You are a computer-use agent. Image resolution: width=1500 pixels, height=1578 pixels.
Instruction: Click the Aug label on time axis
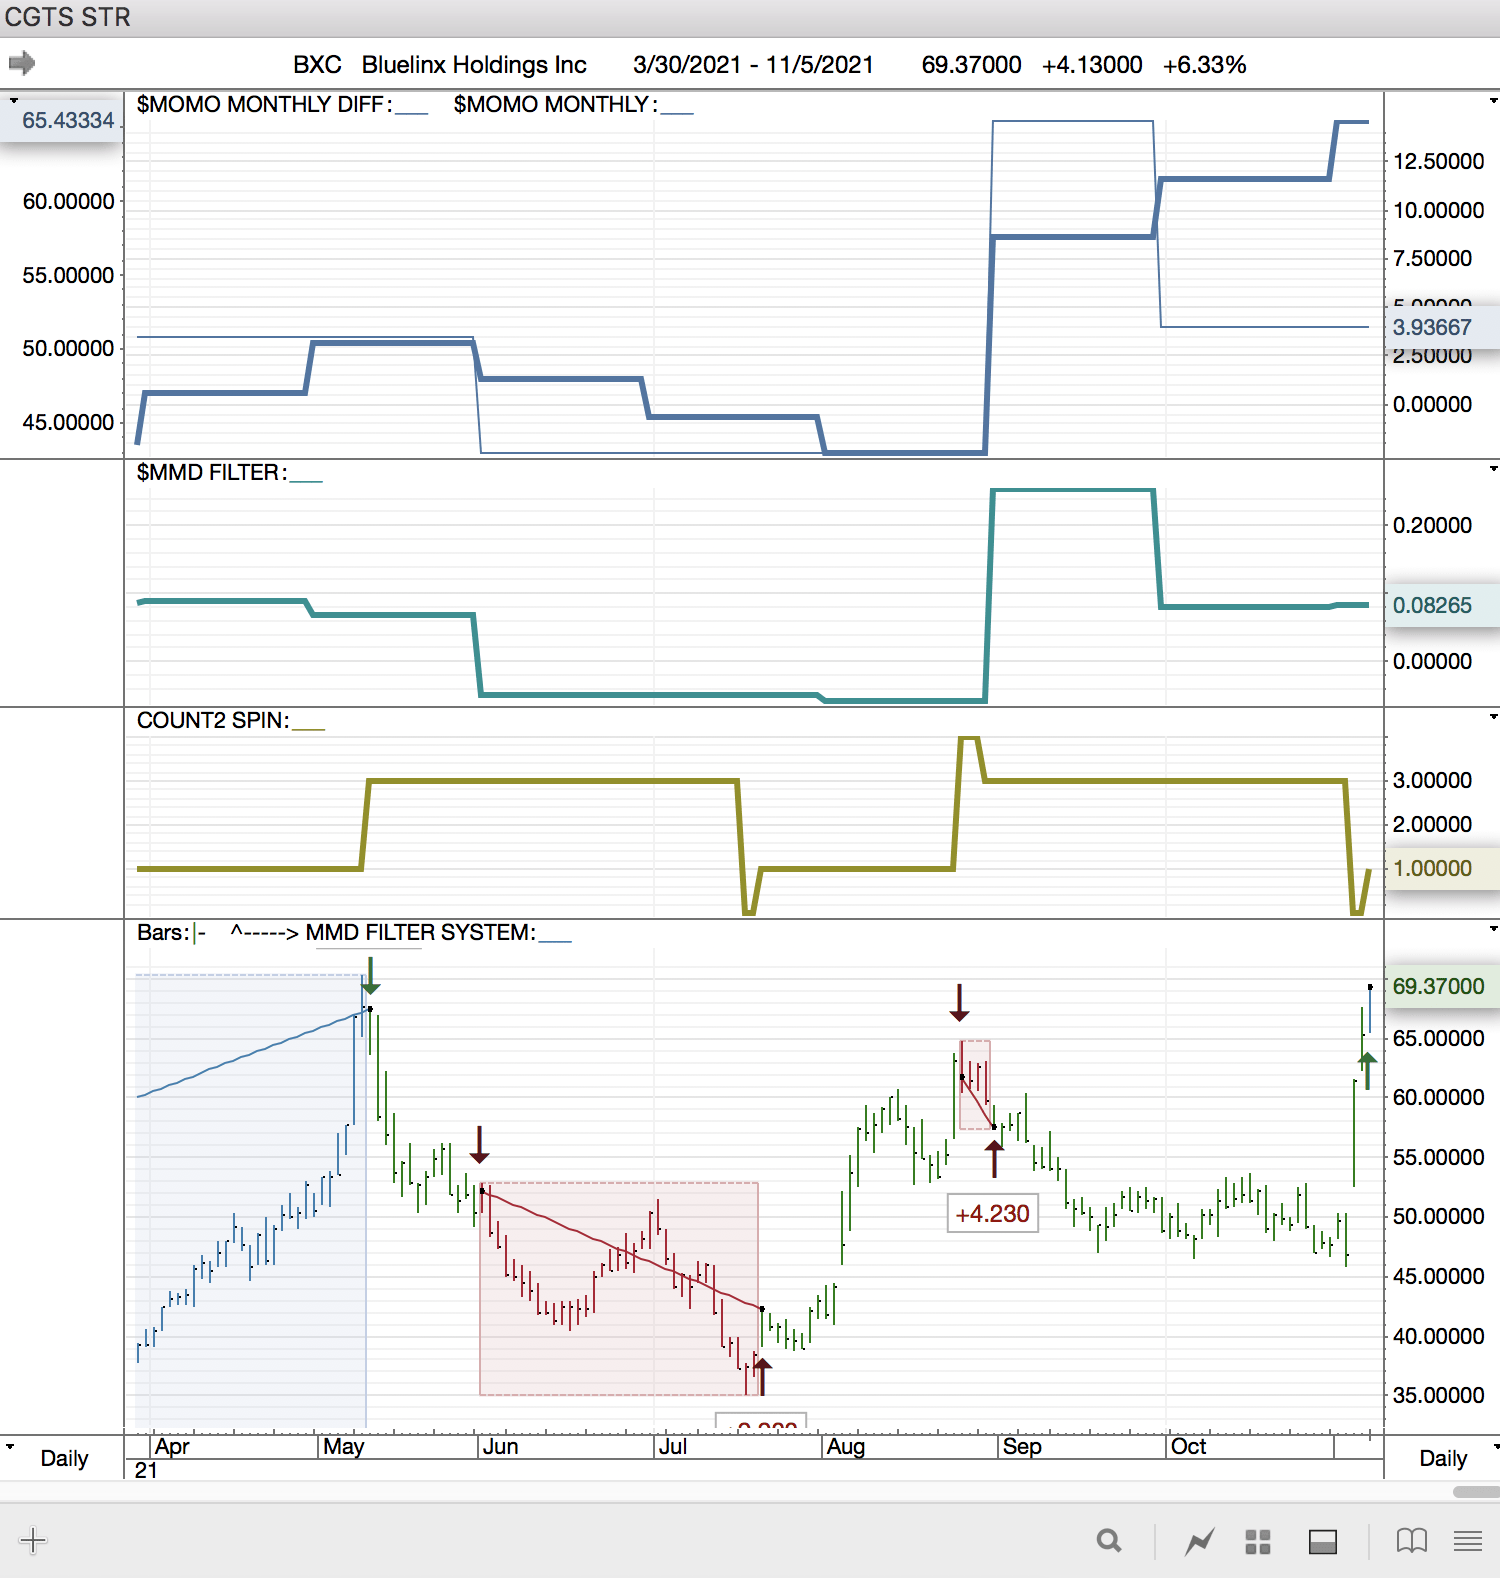point(846,1446)
